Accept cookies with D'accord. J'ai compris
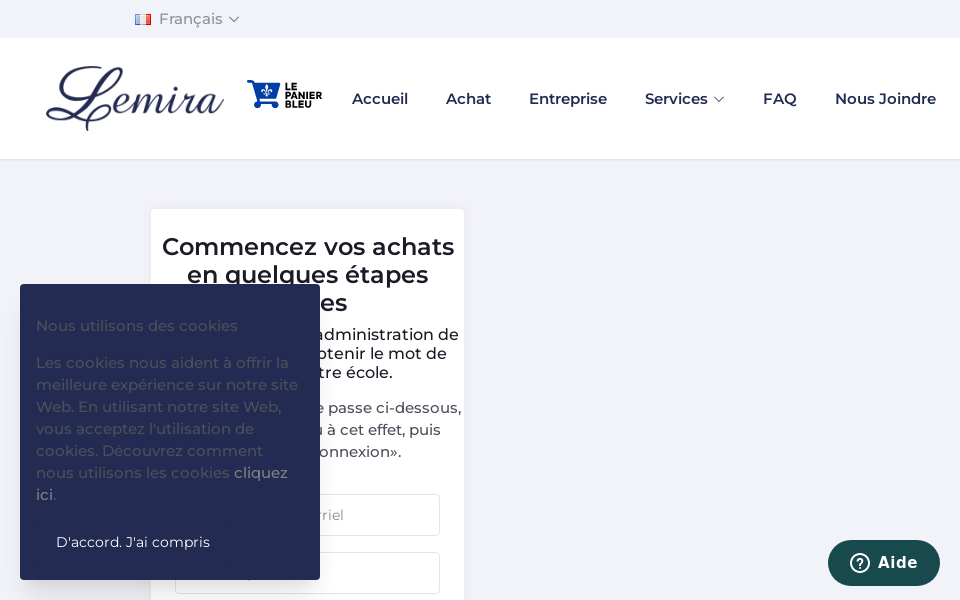960x600 pixels. 133,542
